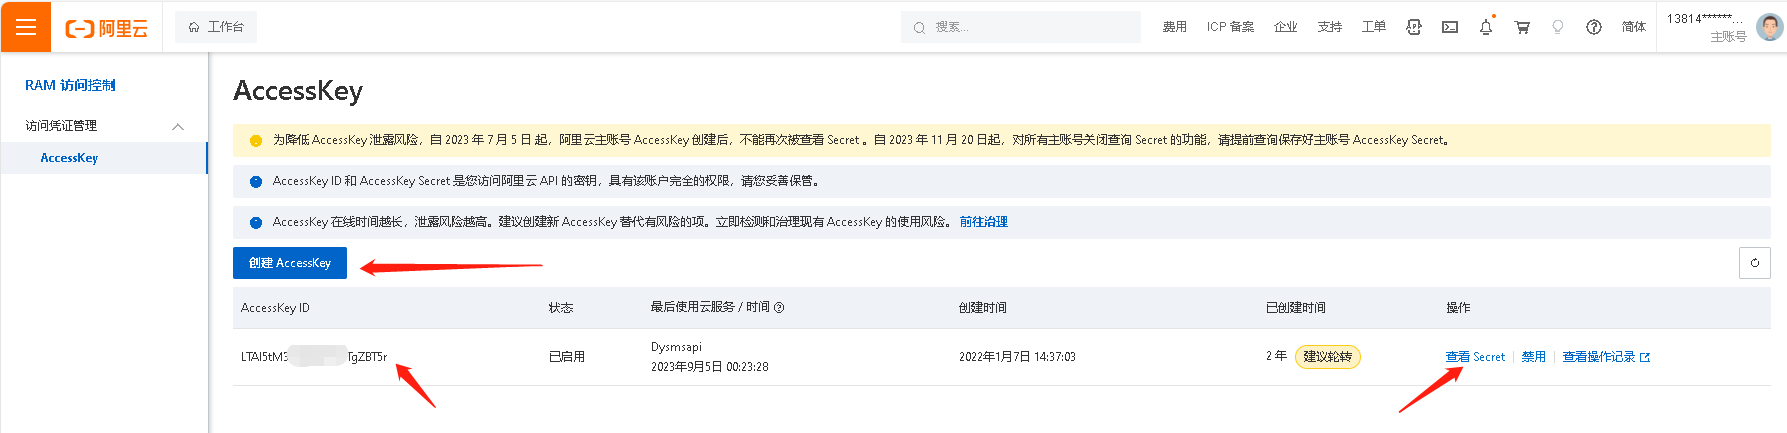Viewport: 1787px width, 433px height.
Task: Click the Dysmsapi service text
Action: tap(676, 347)
